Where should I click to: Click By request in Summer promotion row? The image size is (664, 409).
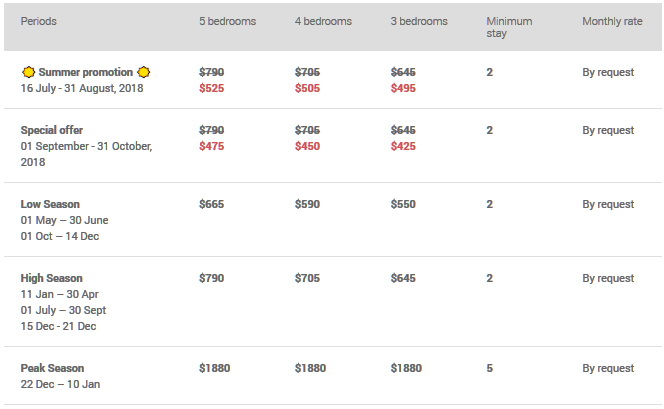coord(608,72)
